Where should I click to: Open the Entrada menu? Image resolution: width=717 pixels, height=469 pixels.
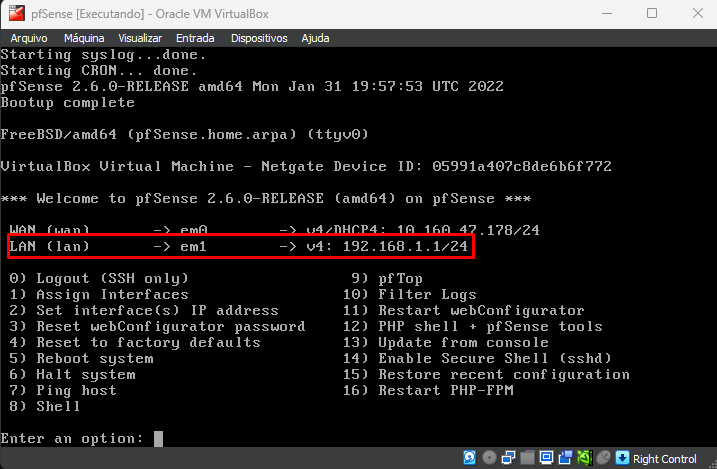point(195,38)
